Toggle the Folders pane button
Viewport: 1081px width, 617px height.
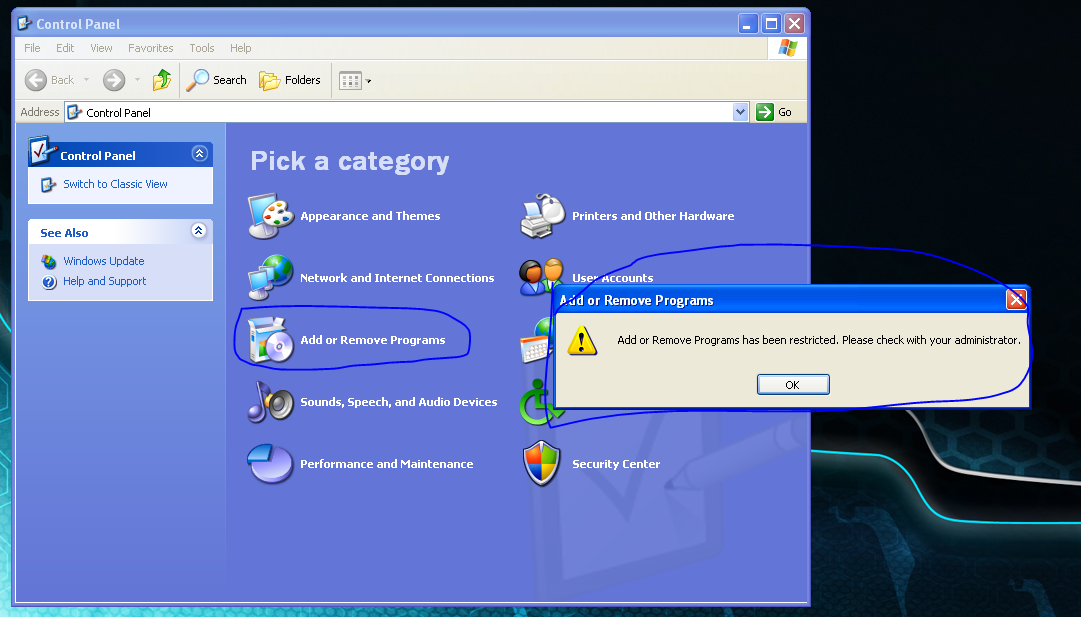point(290,80)
